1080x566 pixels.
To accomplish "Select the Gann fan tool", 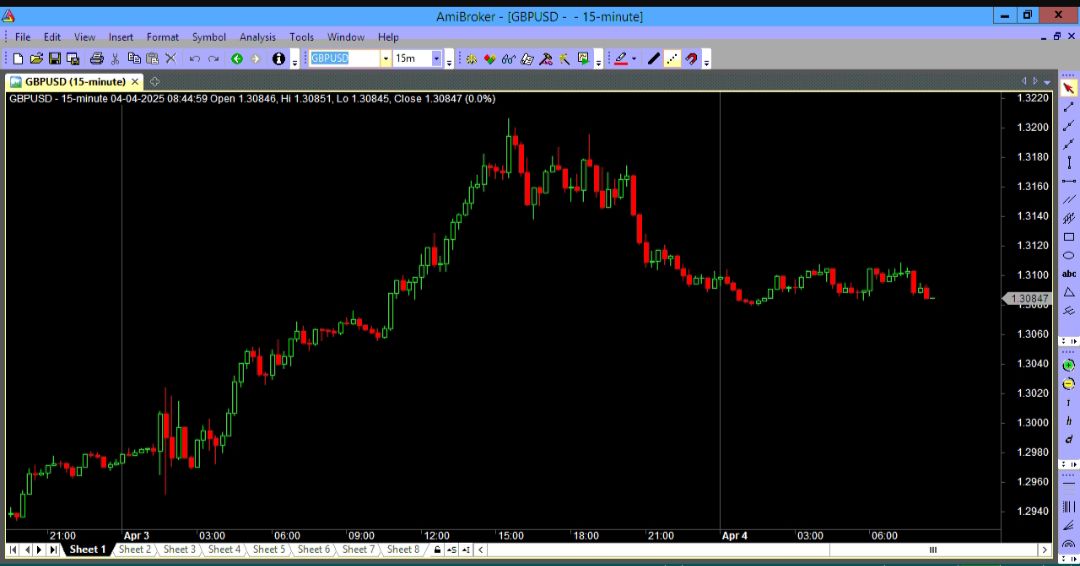I will pos(1068,525).
